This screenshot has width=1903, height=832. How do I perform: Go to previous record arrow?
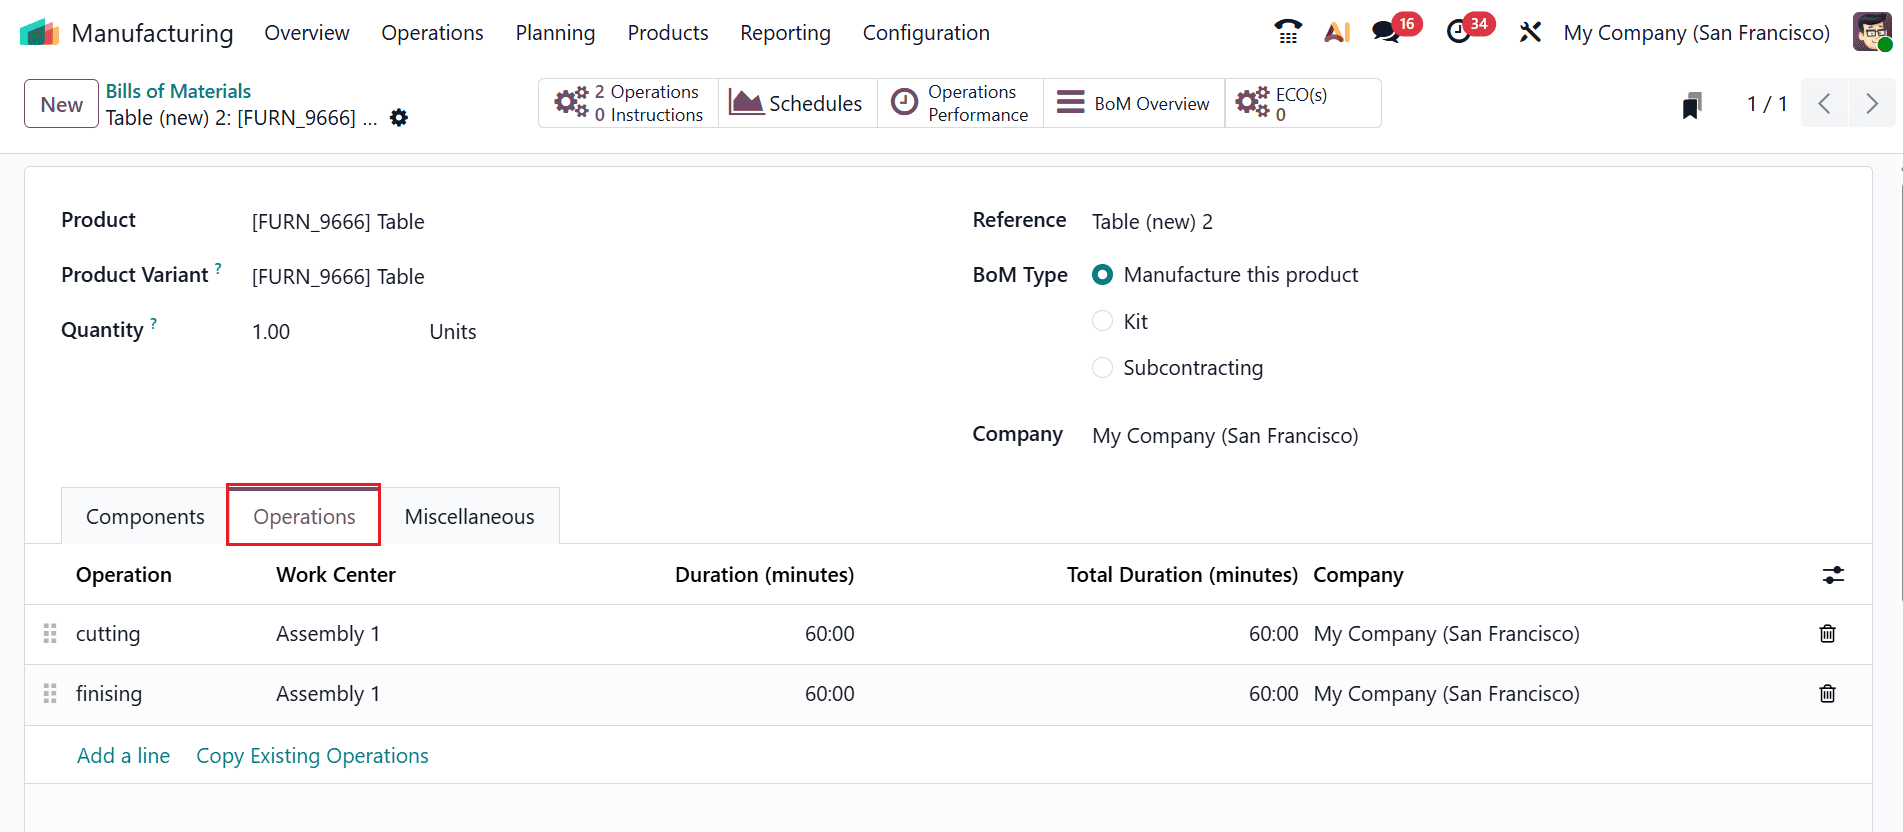(x=1824, y=103)
